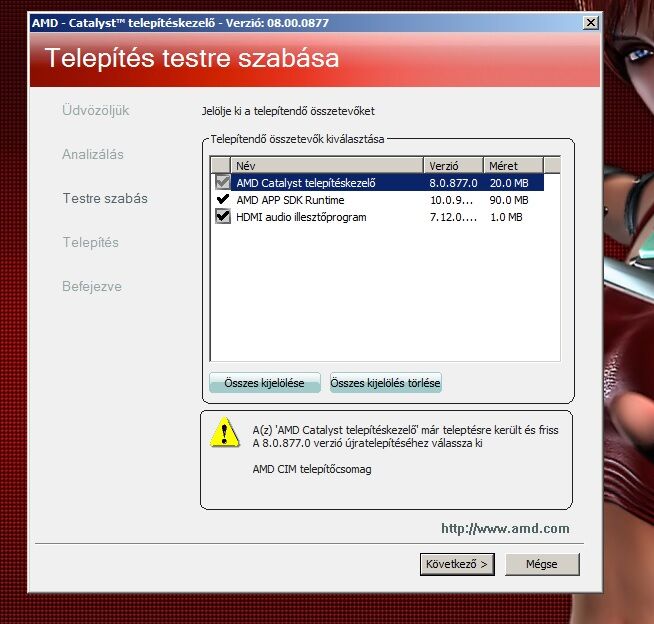Viewport: 654px width, 624px height.
Task: Click the 90.0 MB size value
Action: click(509, 200)
